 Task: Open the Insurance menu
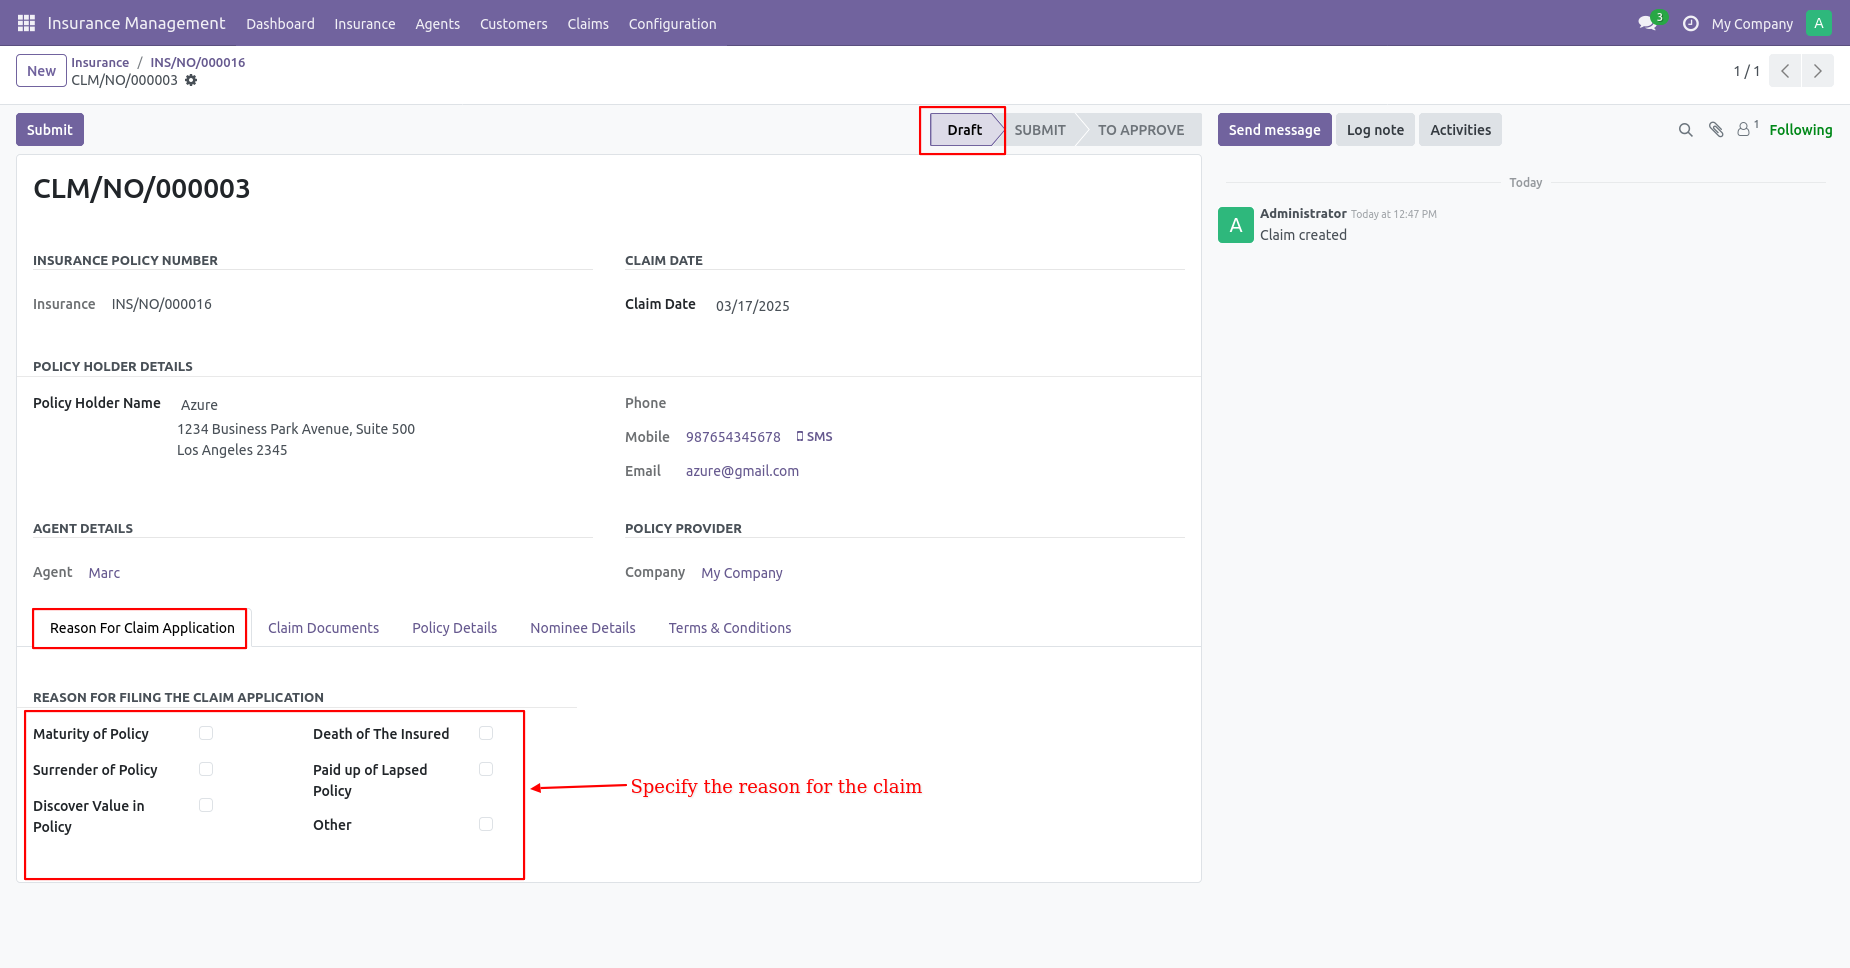pyautogui.click(x=364, y=24)
